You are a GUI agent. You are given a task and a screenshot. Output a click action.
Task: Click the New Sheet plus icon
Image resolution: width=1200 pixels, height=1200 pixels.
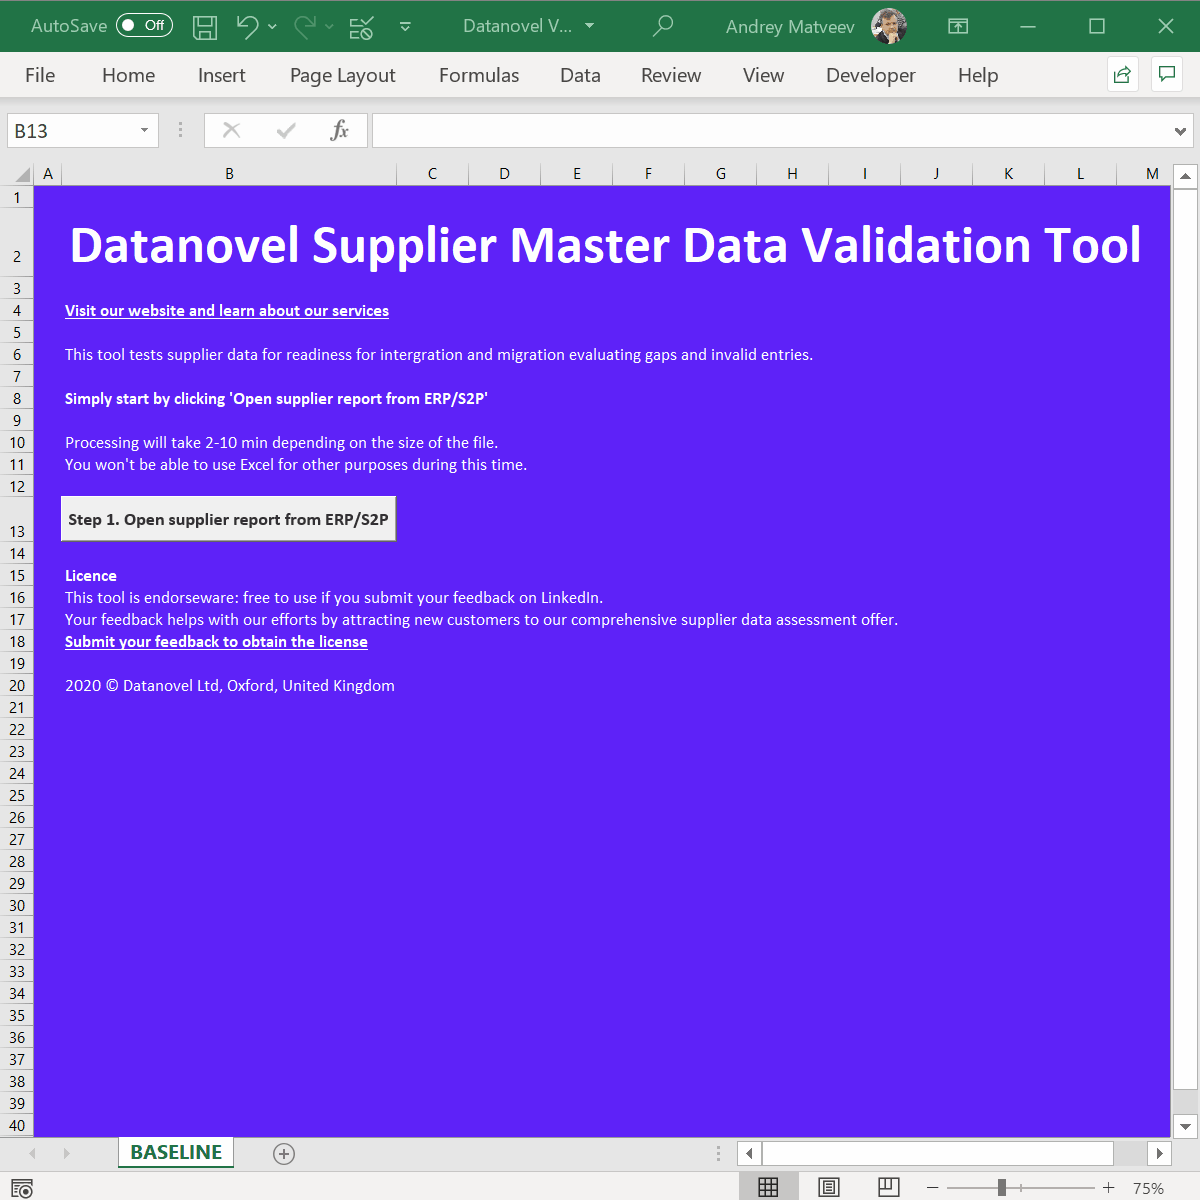284,1154
